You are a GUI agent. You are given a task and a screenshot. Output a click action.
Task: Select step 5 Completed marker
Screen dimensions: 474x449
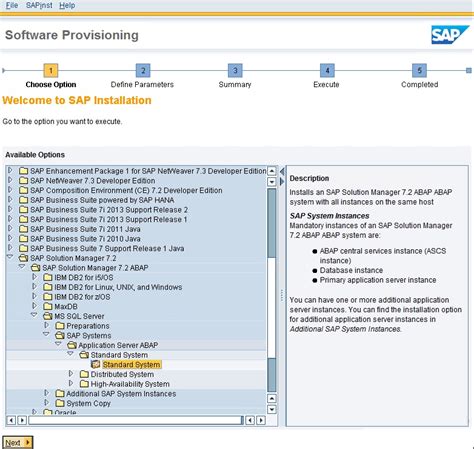coord(419,70)
